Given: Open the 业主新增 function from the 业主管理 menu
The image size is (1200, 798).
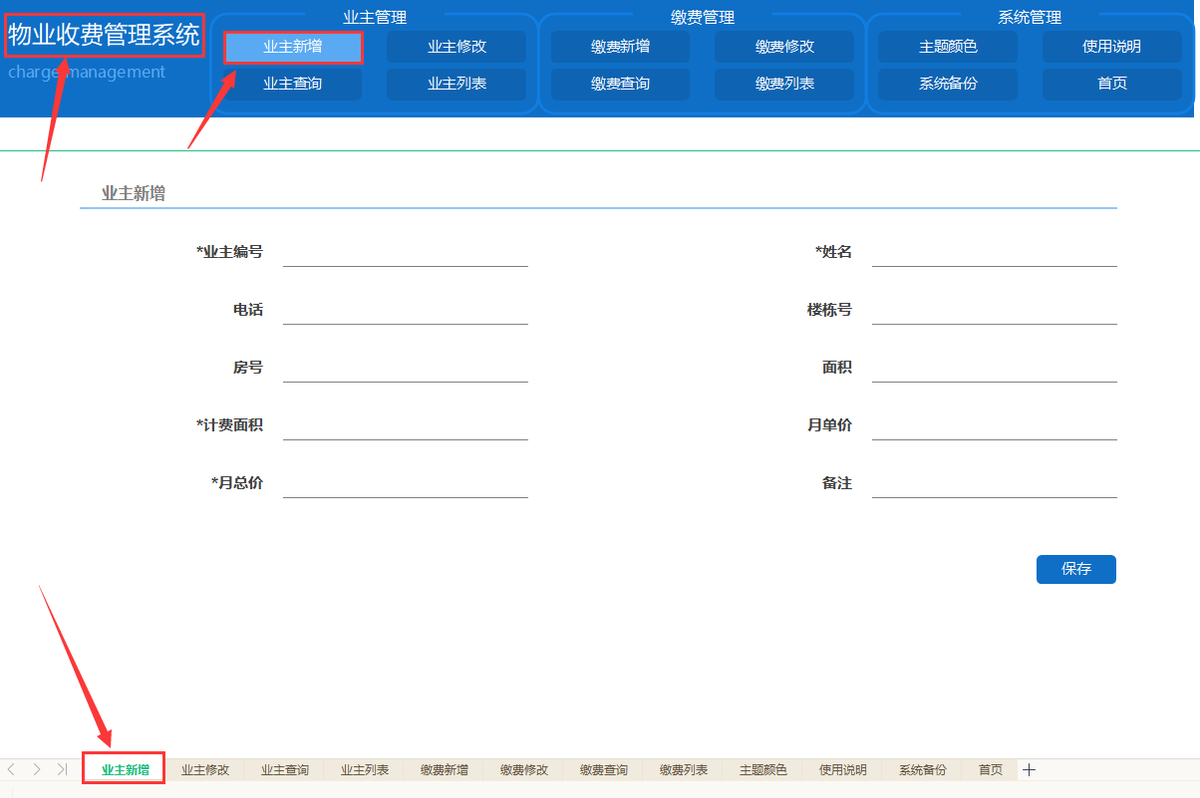Looking at the screenshot, I should 292,46.
